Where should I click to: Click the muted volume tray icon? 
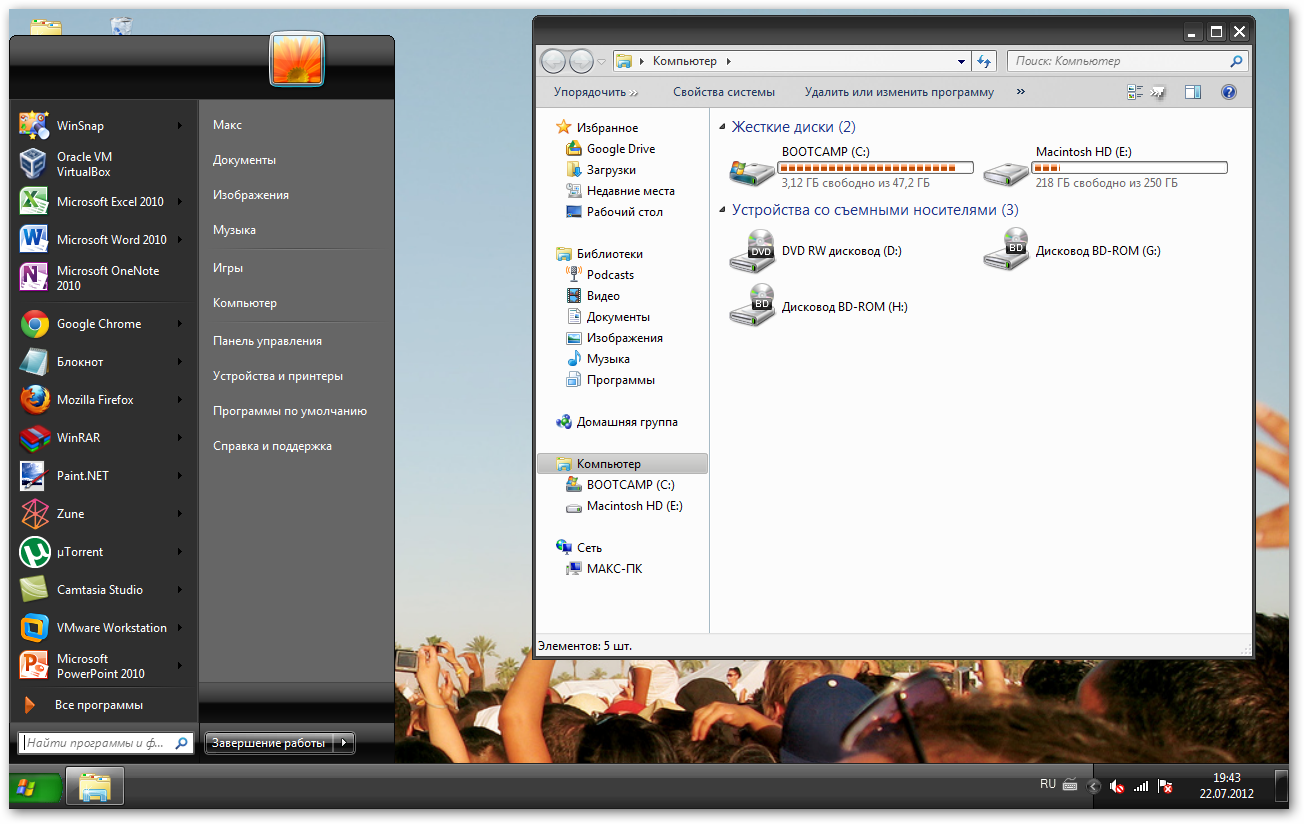point(1117,787)
